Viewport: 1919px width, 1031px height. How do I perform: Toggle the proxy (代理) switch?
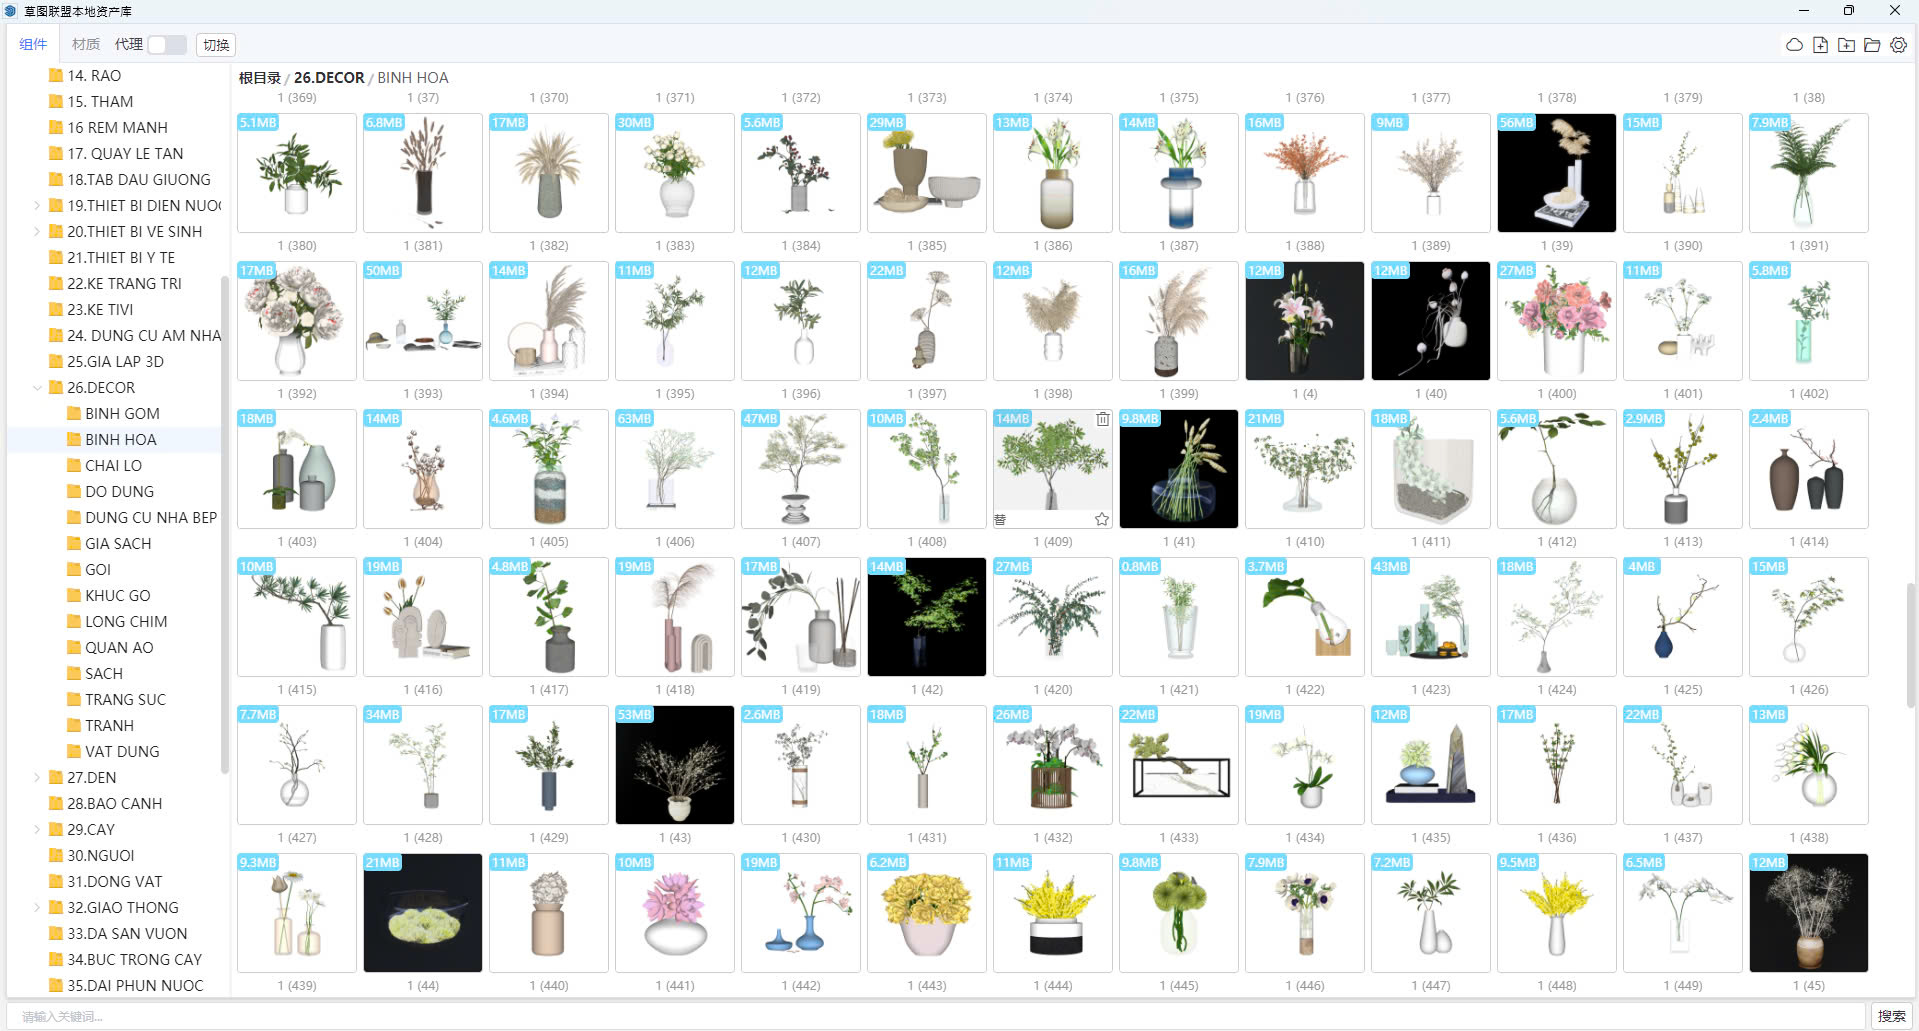pos(167,45)
